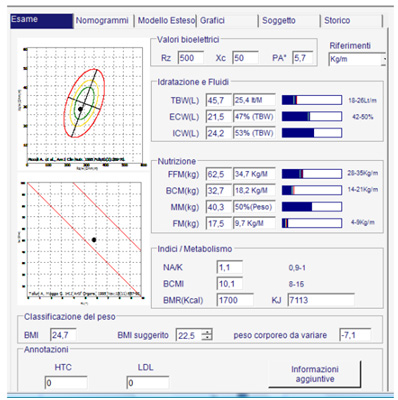398x400 pixels.
Task: Select the ICW(L) value 24,2
Action: point(218,133)
